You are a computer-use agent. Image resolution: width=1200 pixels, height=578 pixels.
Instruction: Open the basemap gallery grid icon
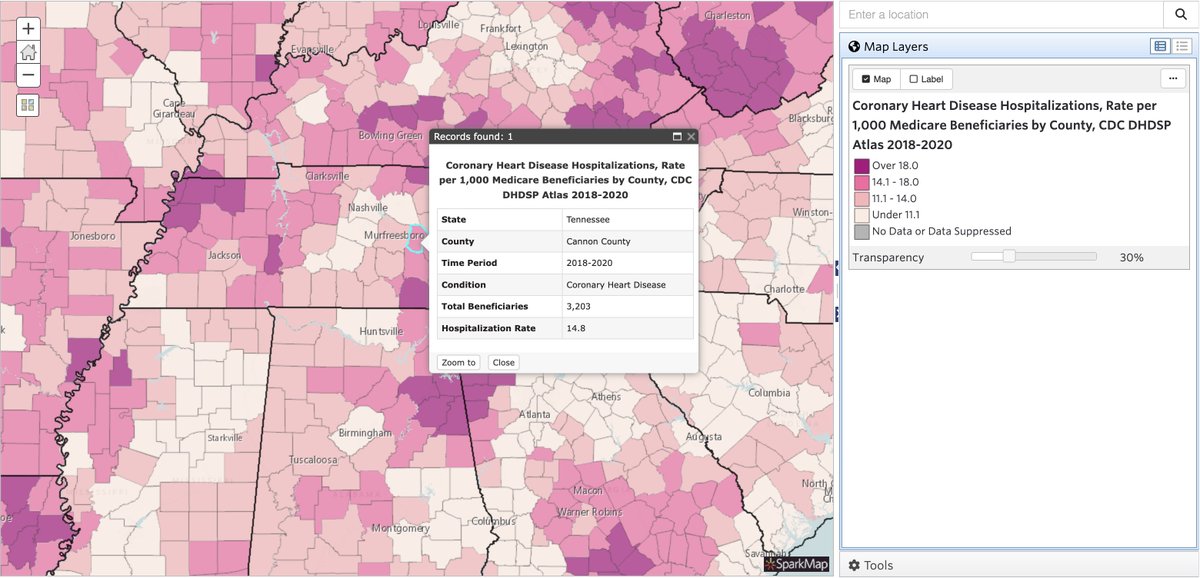28,105
